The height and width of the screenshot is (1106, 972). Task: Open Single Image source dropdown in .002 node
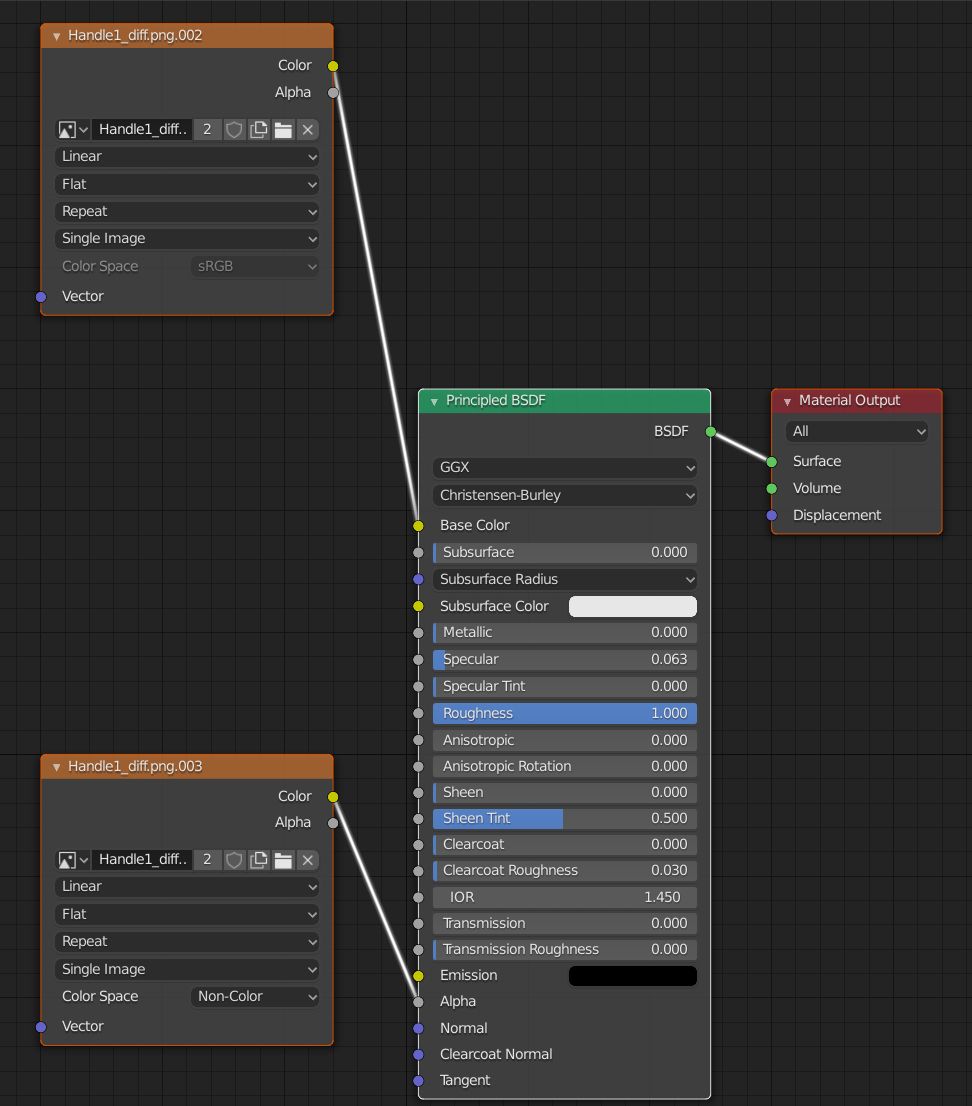click(x=187, y=239)
